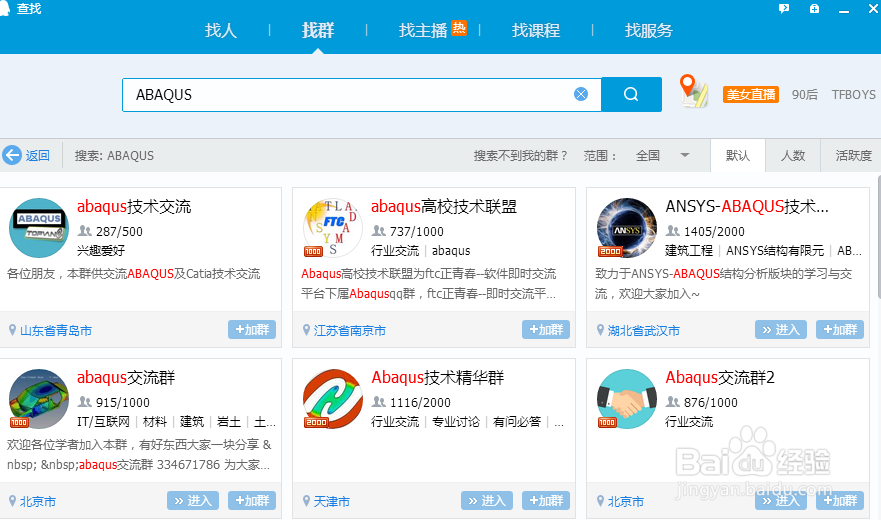Switch to the 找服务 tab

pyautogui.click(x=649, y=30)
